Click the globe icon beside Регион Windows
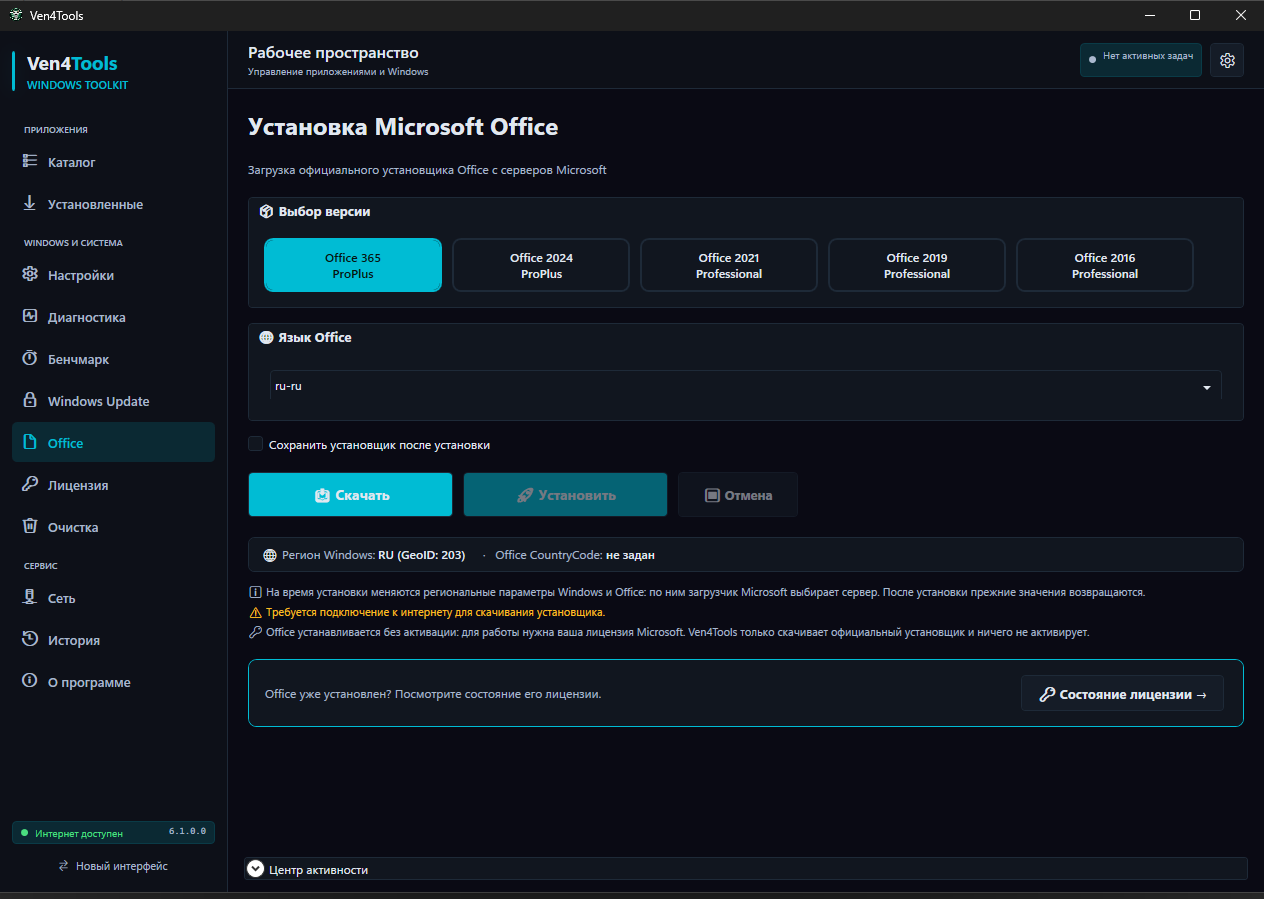The image size is (1264, 899). coord(270,555)
